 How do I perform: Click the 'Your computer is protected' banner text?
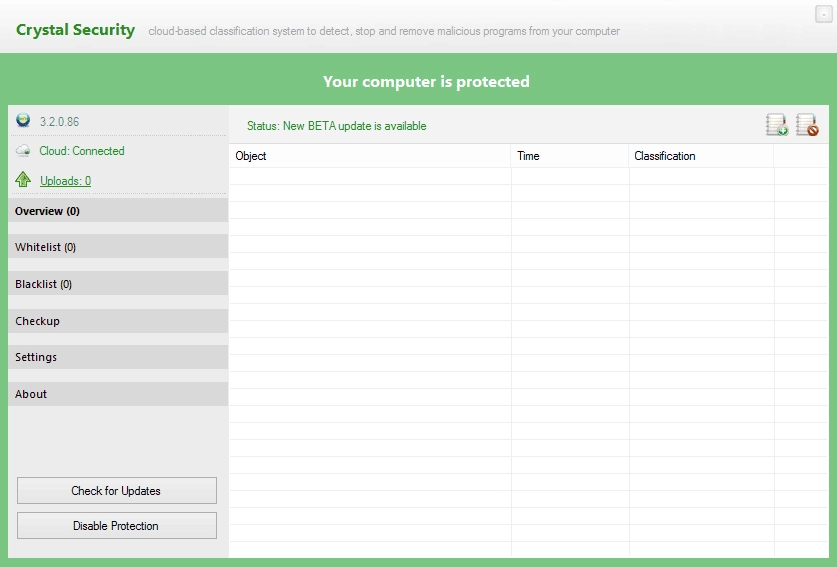pos(426,82)
